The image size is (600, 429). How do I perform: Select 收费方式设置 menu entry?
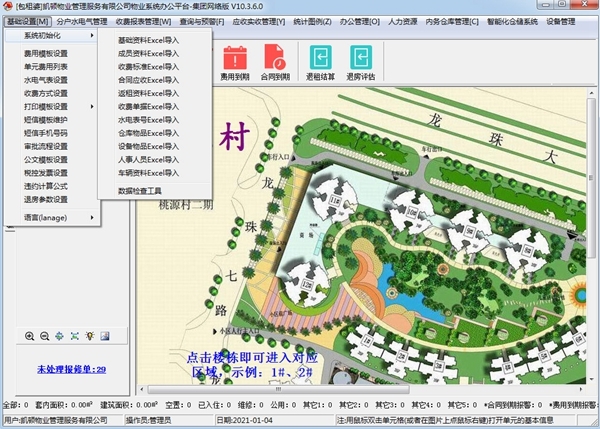[46, 93]
